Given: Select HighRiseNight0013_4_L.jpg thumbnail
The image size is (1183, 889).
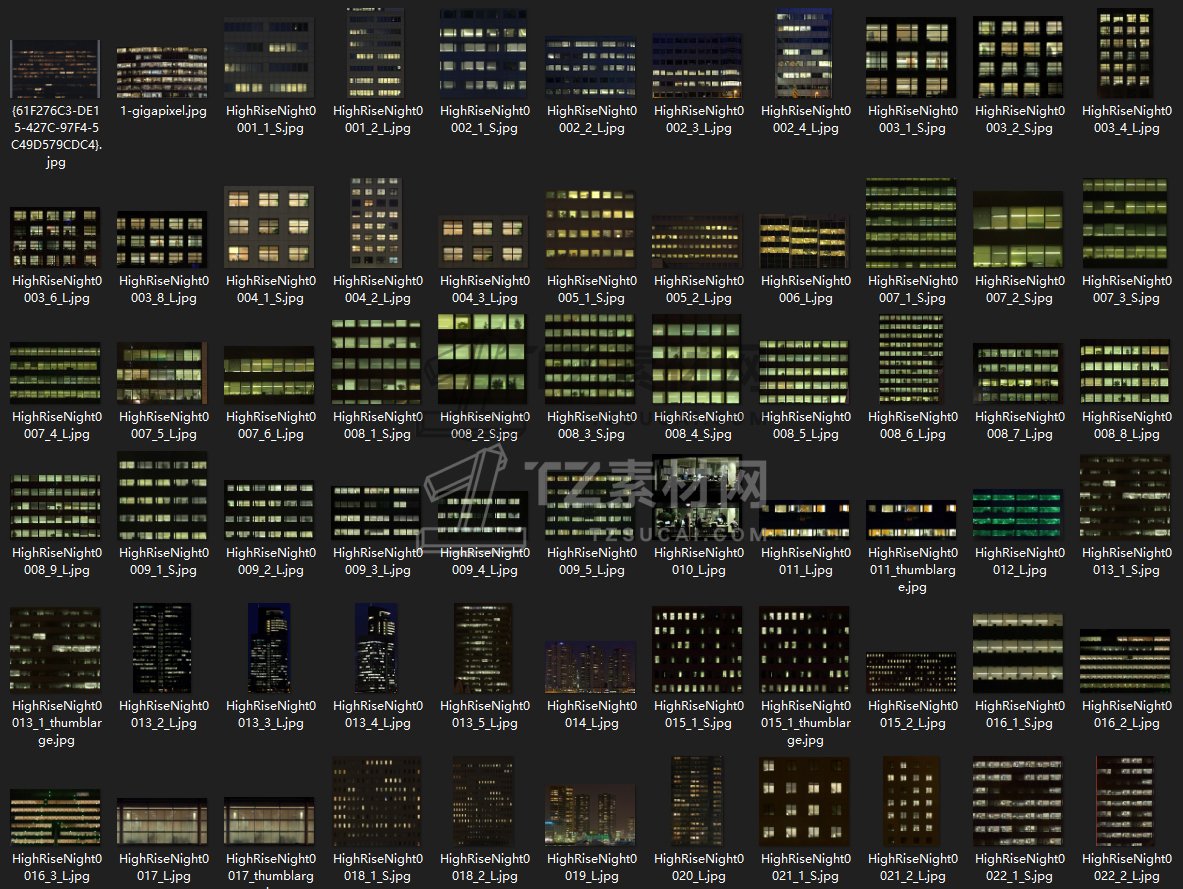Looking at the screenshot, I should point(376,648).
